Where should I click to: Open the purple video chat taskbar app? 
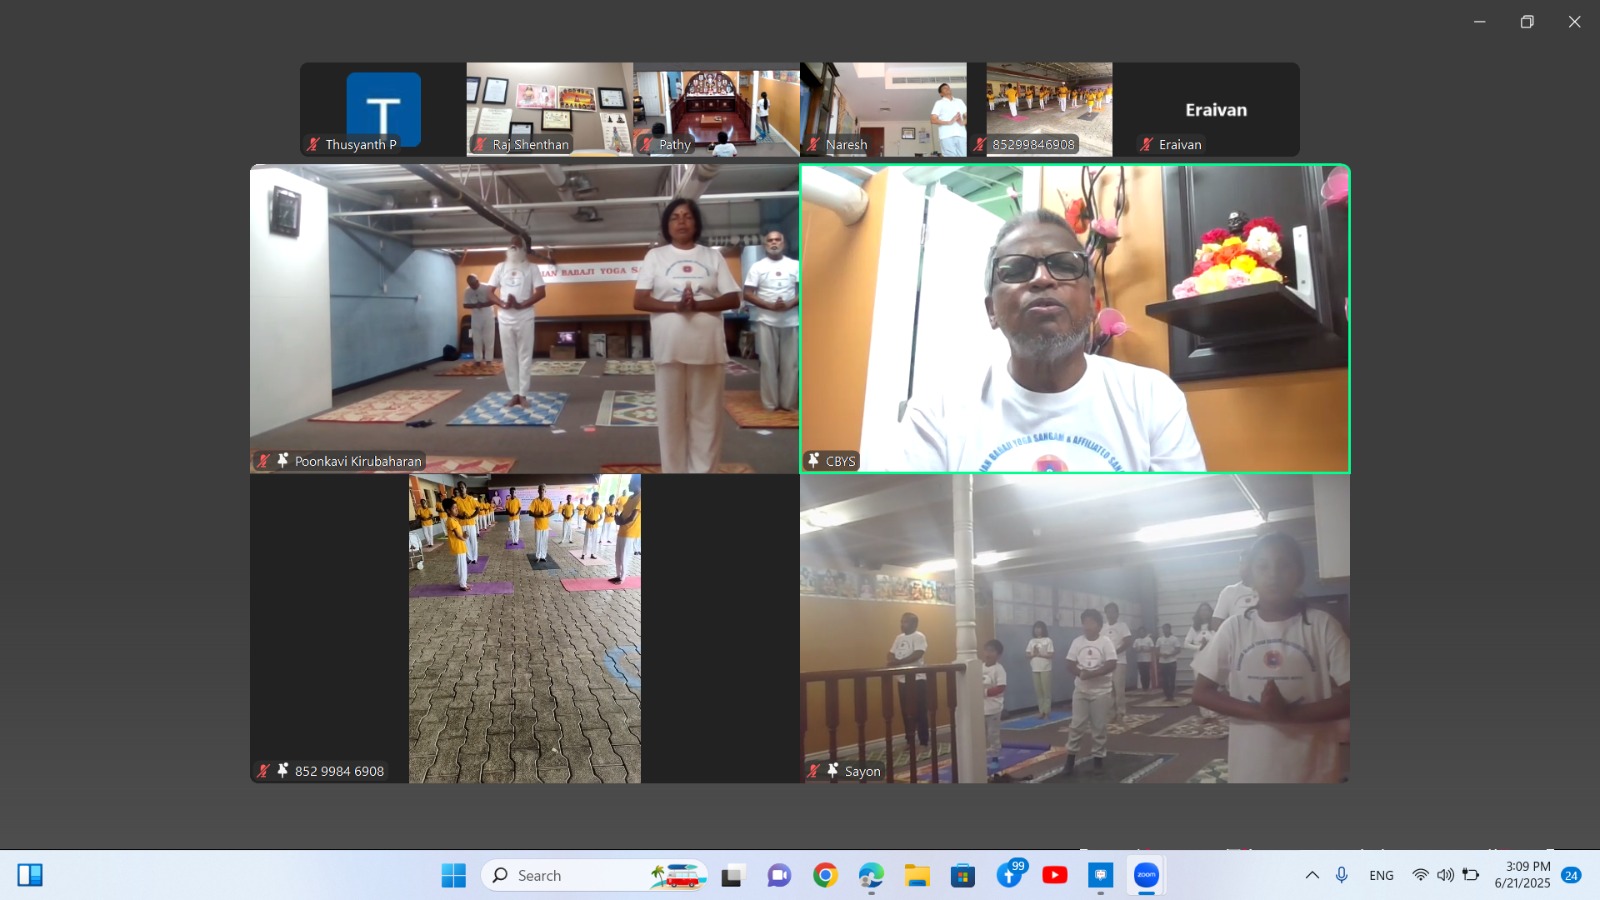pos(779,876)
